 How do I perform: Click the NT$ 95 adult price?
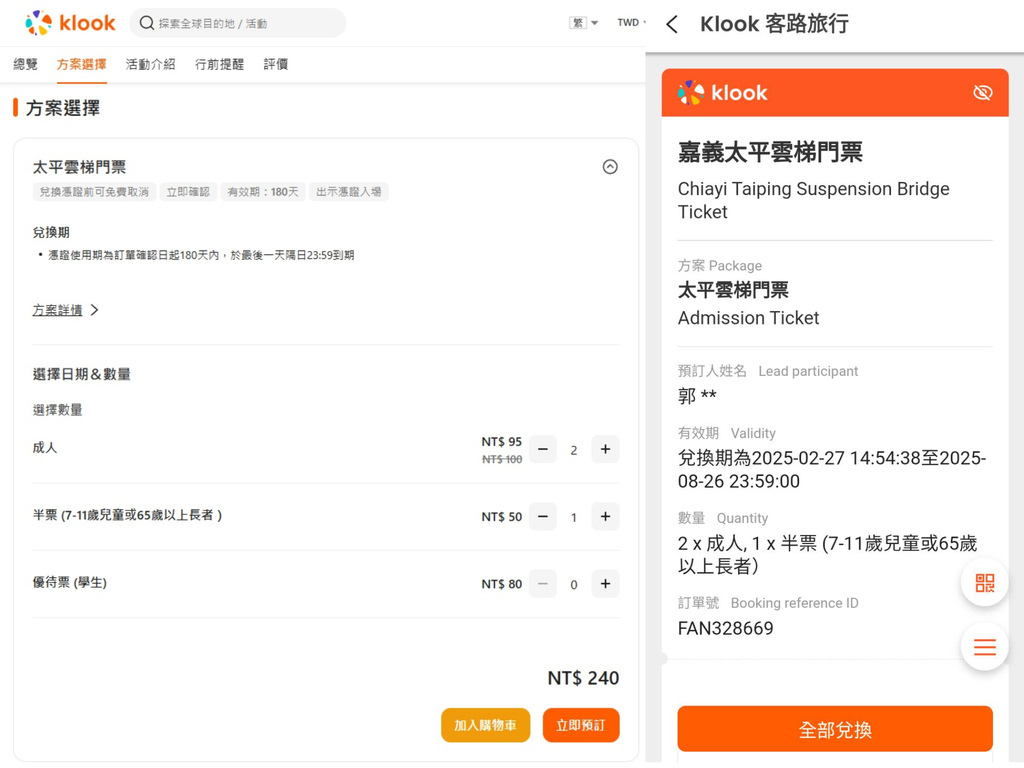502,441
